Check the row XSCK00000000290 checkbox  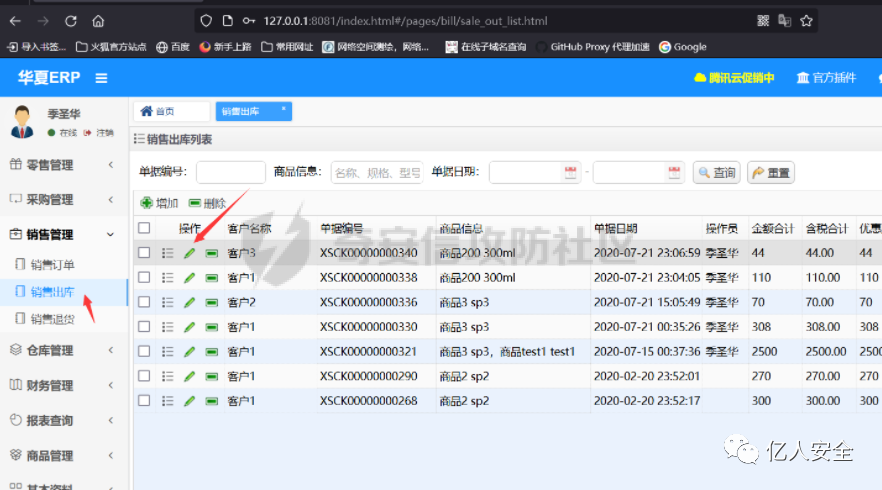pos(144,376)
